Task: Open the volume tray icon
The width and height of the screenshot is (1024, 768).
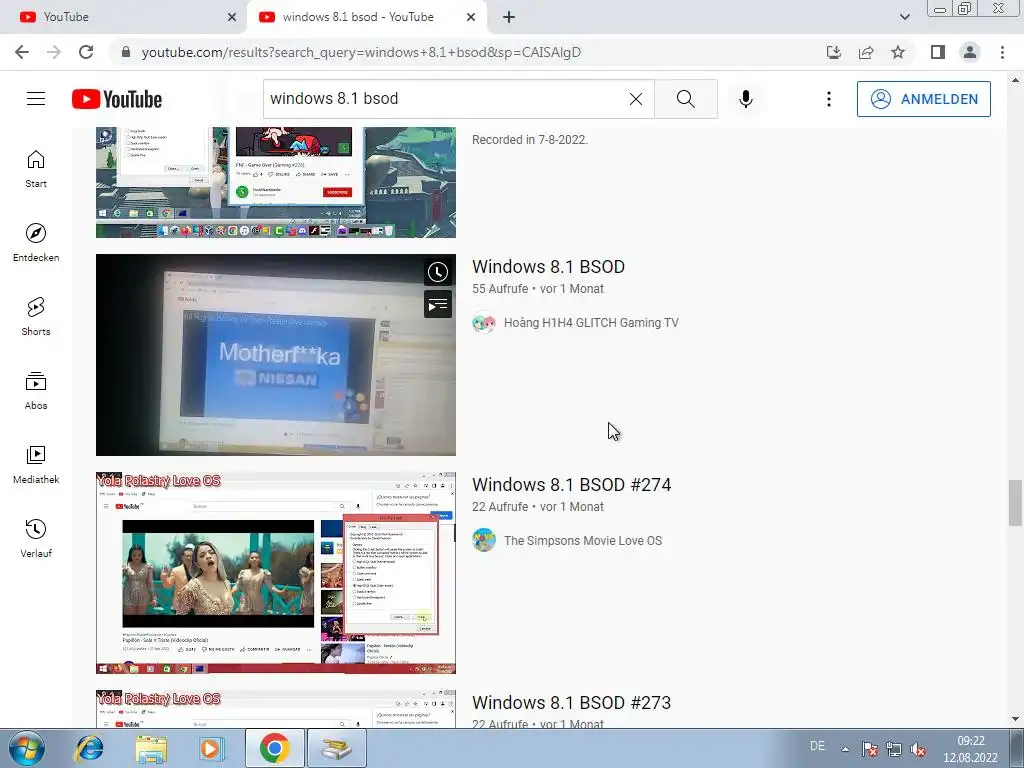Action: click(x=918, y=749)
